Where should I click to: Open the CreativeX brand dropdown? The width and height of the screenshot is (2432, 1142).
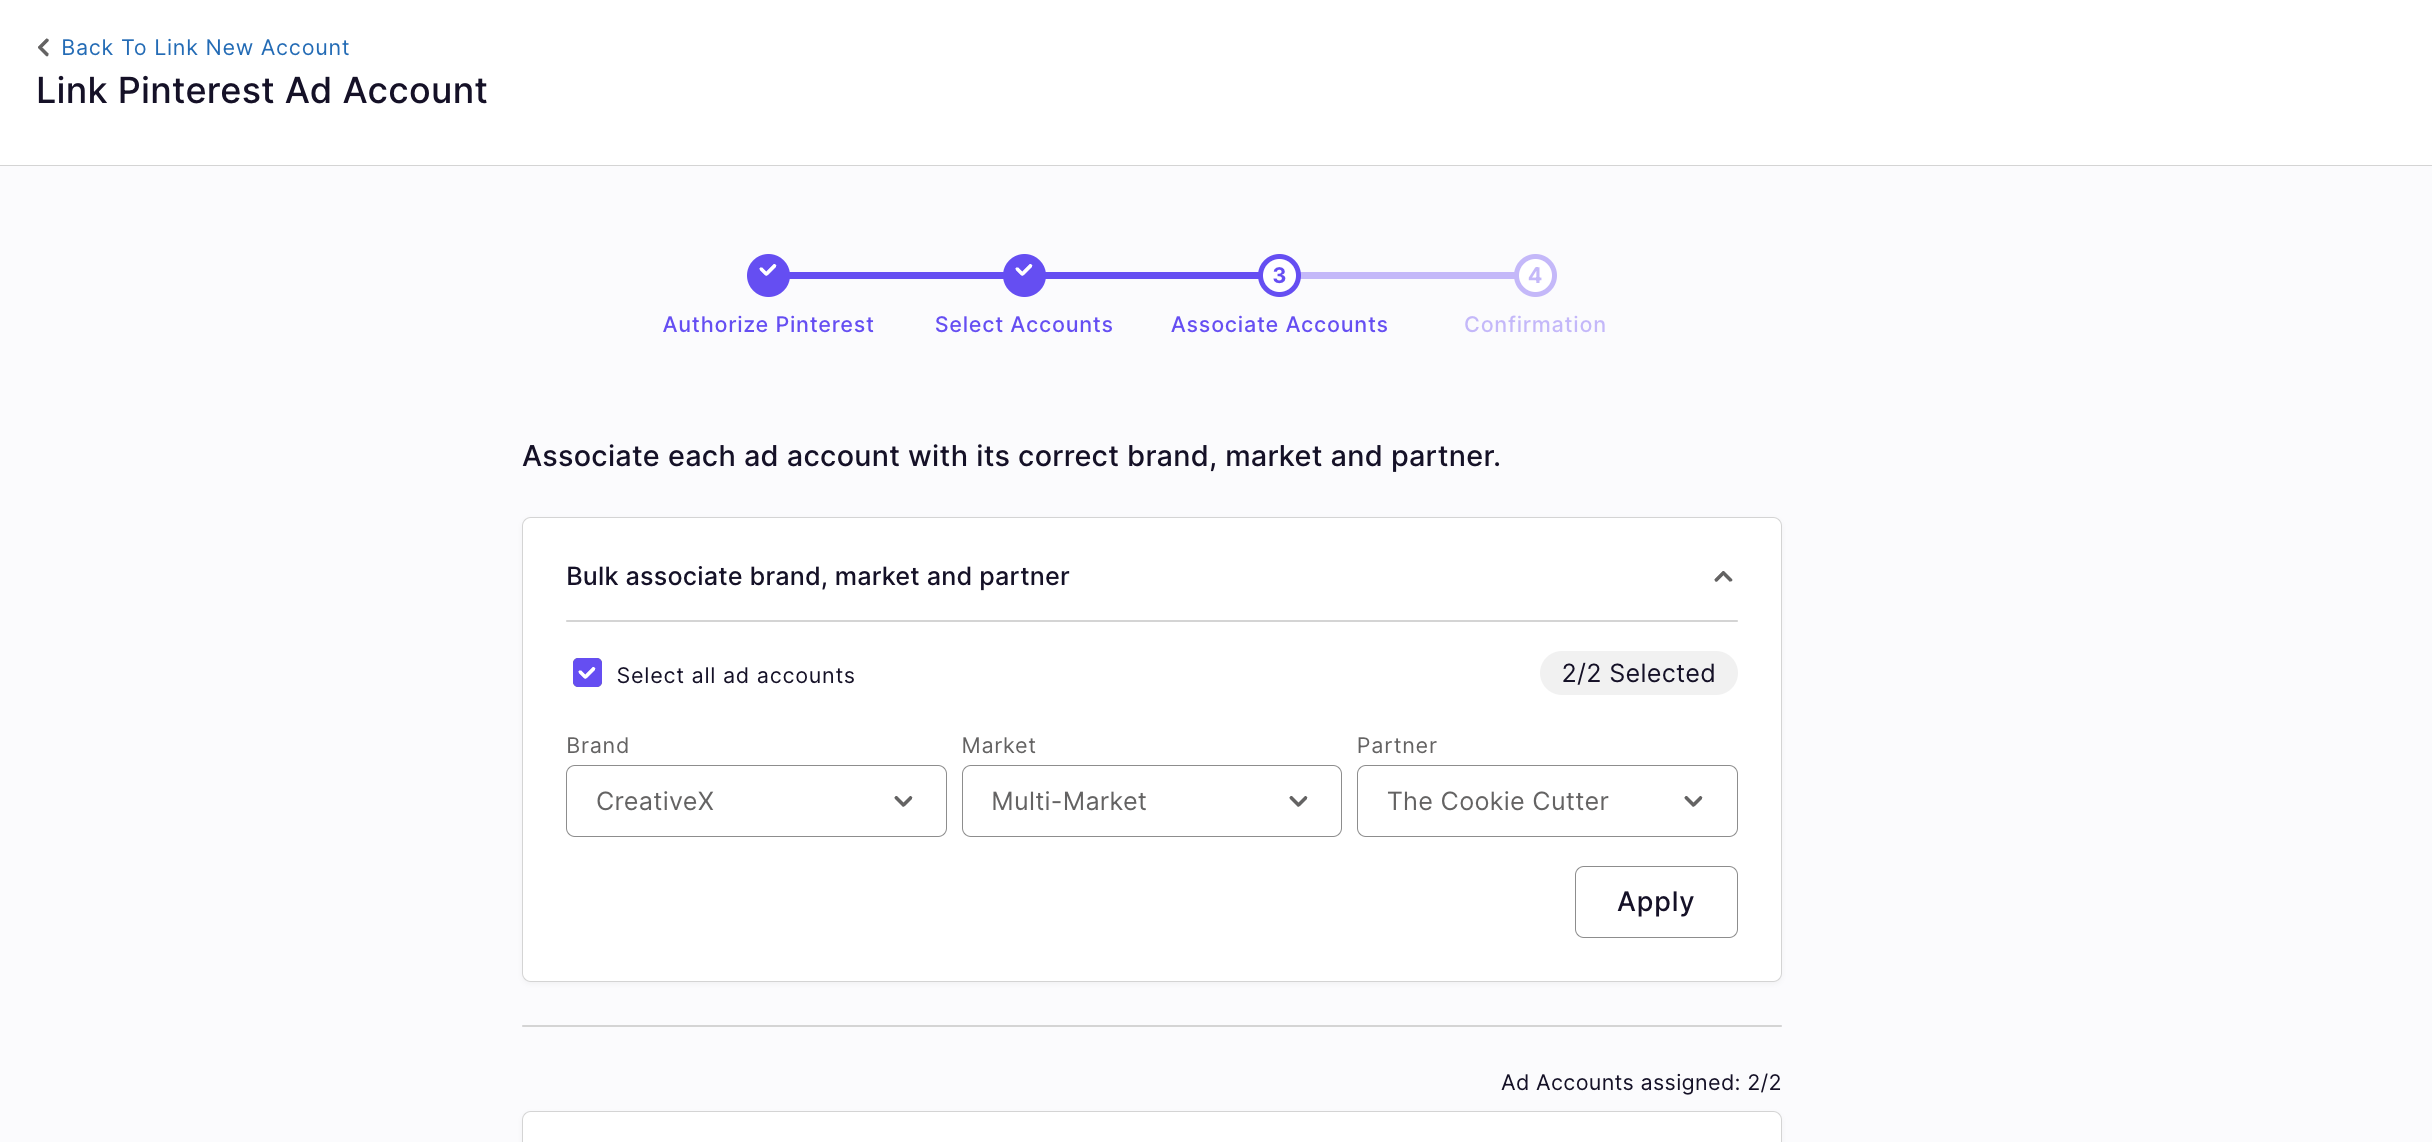point(740,801)
